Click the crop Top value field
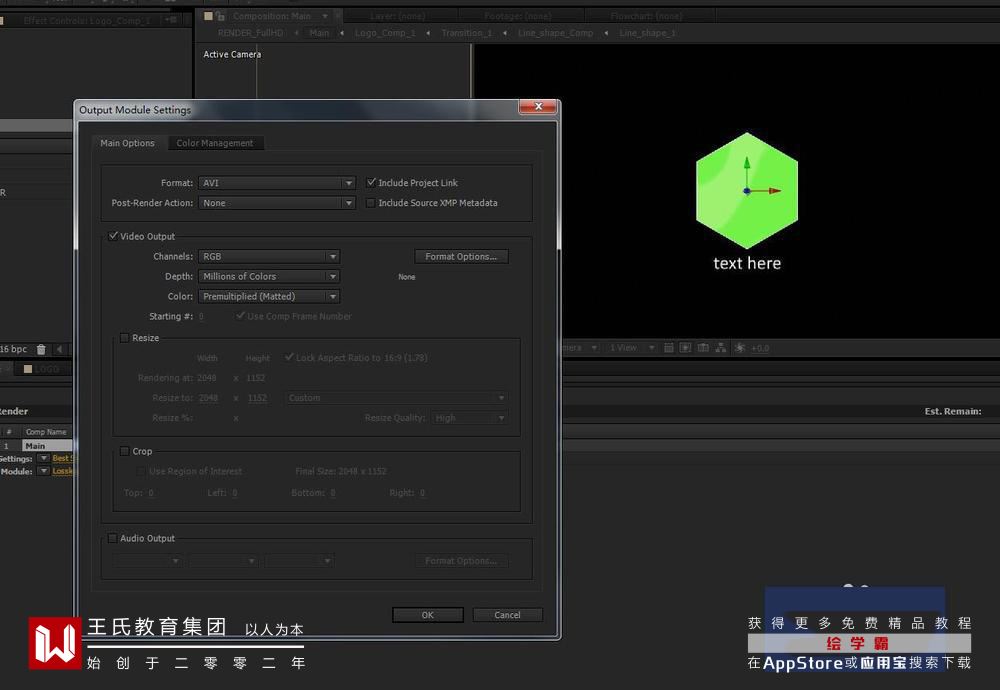Viewport: 1000px width, 690px height. click(151, 493)
